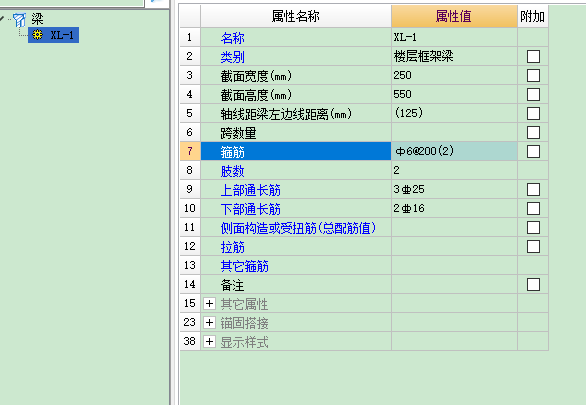Viewport: 586px width, 405px height.
Task: Toggle the 截面高度 row checkbox
Action: pos(533,95)
